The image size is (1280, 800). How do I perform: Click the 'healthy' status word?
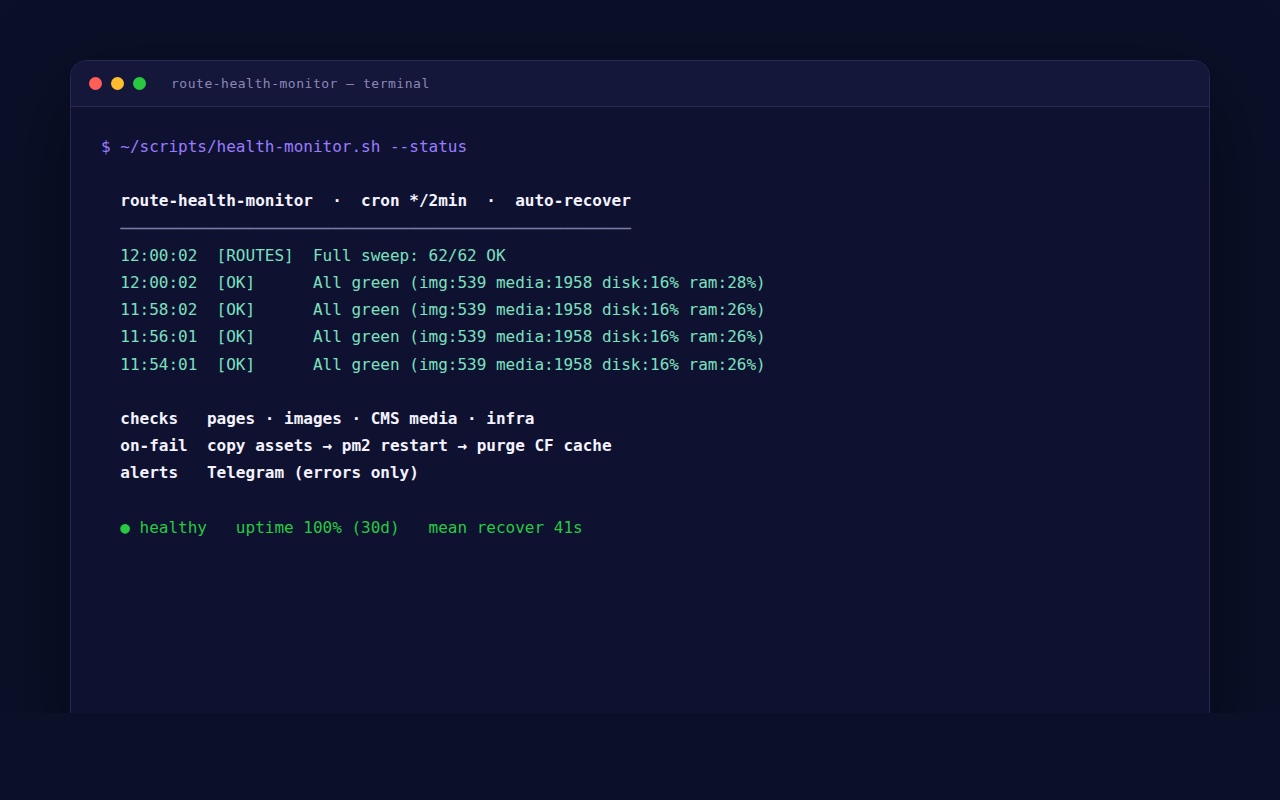tap(173, 528)
